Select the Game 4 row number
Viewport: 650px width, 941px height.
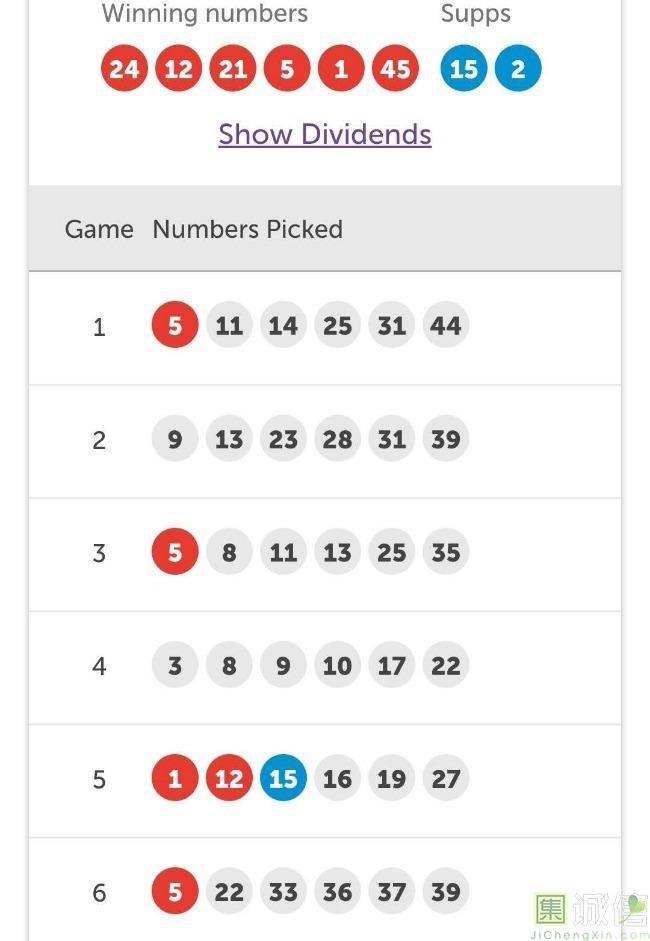click(x=99, y=666)
